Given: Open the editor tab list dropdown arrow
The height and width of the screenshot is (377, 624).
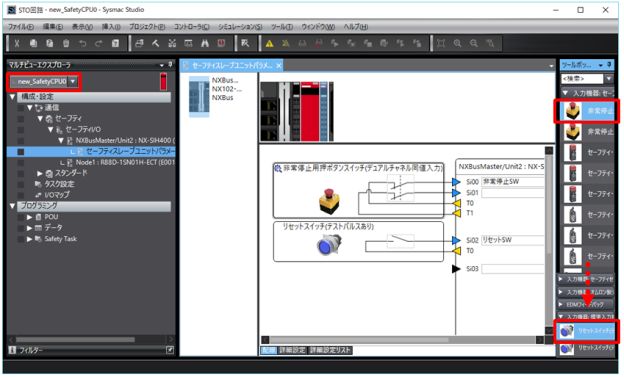Looking at the screenshot, I should coord(551,66).
